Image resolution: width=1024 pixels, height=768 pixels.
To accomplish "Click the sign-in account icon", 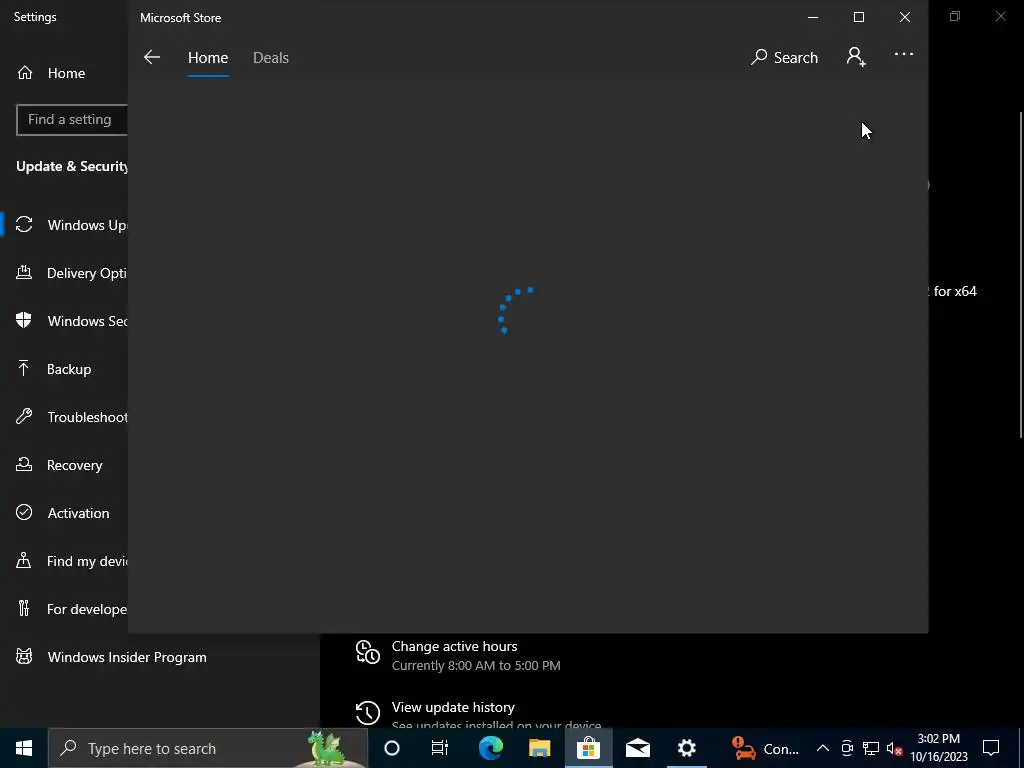I will [856, 57].
